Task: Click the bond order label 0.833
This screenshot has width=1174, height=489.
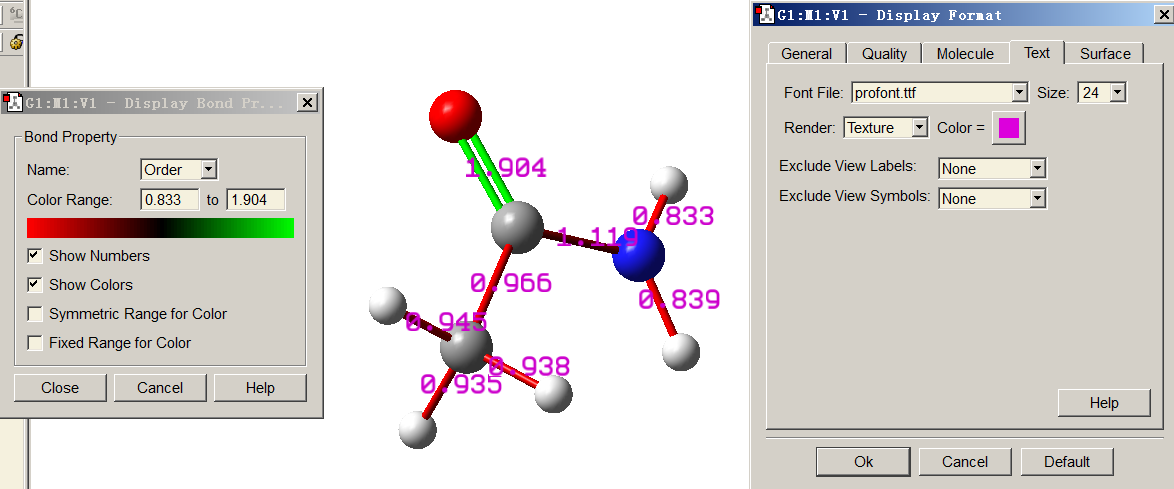Action: coord(673,216)
